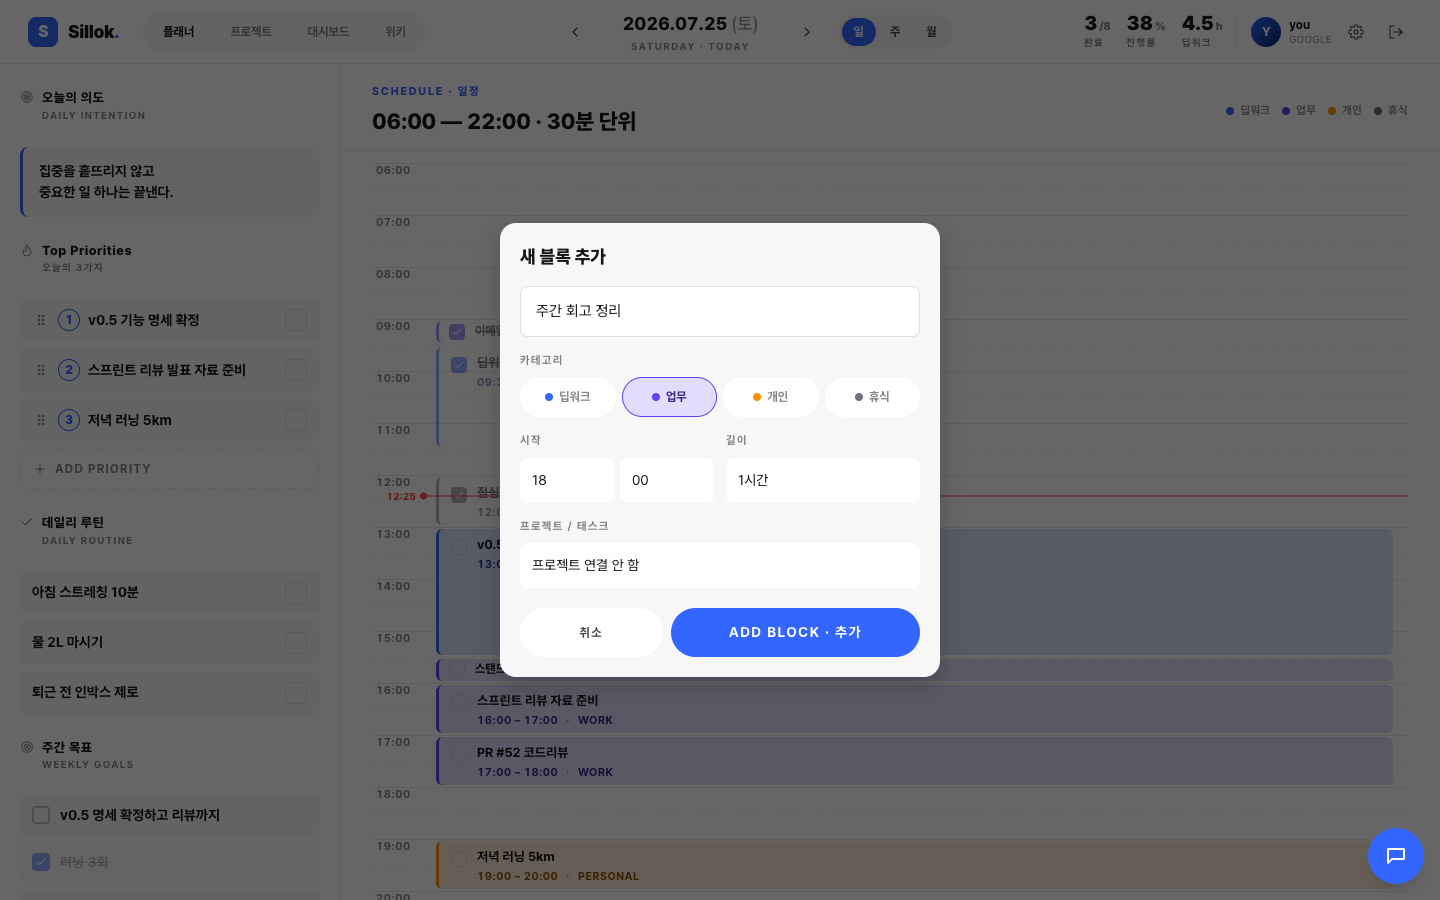1440x900 pixels.
Task: Click the 4.5h 딥워크 stat
Action: 1202,31
